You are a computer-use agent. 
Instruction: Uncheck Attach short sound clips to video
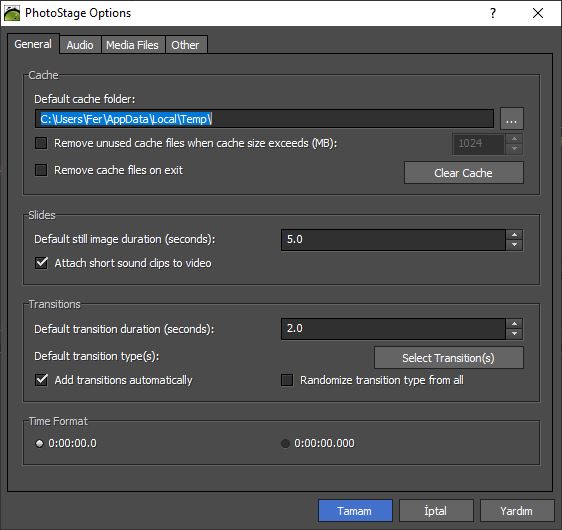[x=41, y=263]
